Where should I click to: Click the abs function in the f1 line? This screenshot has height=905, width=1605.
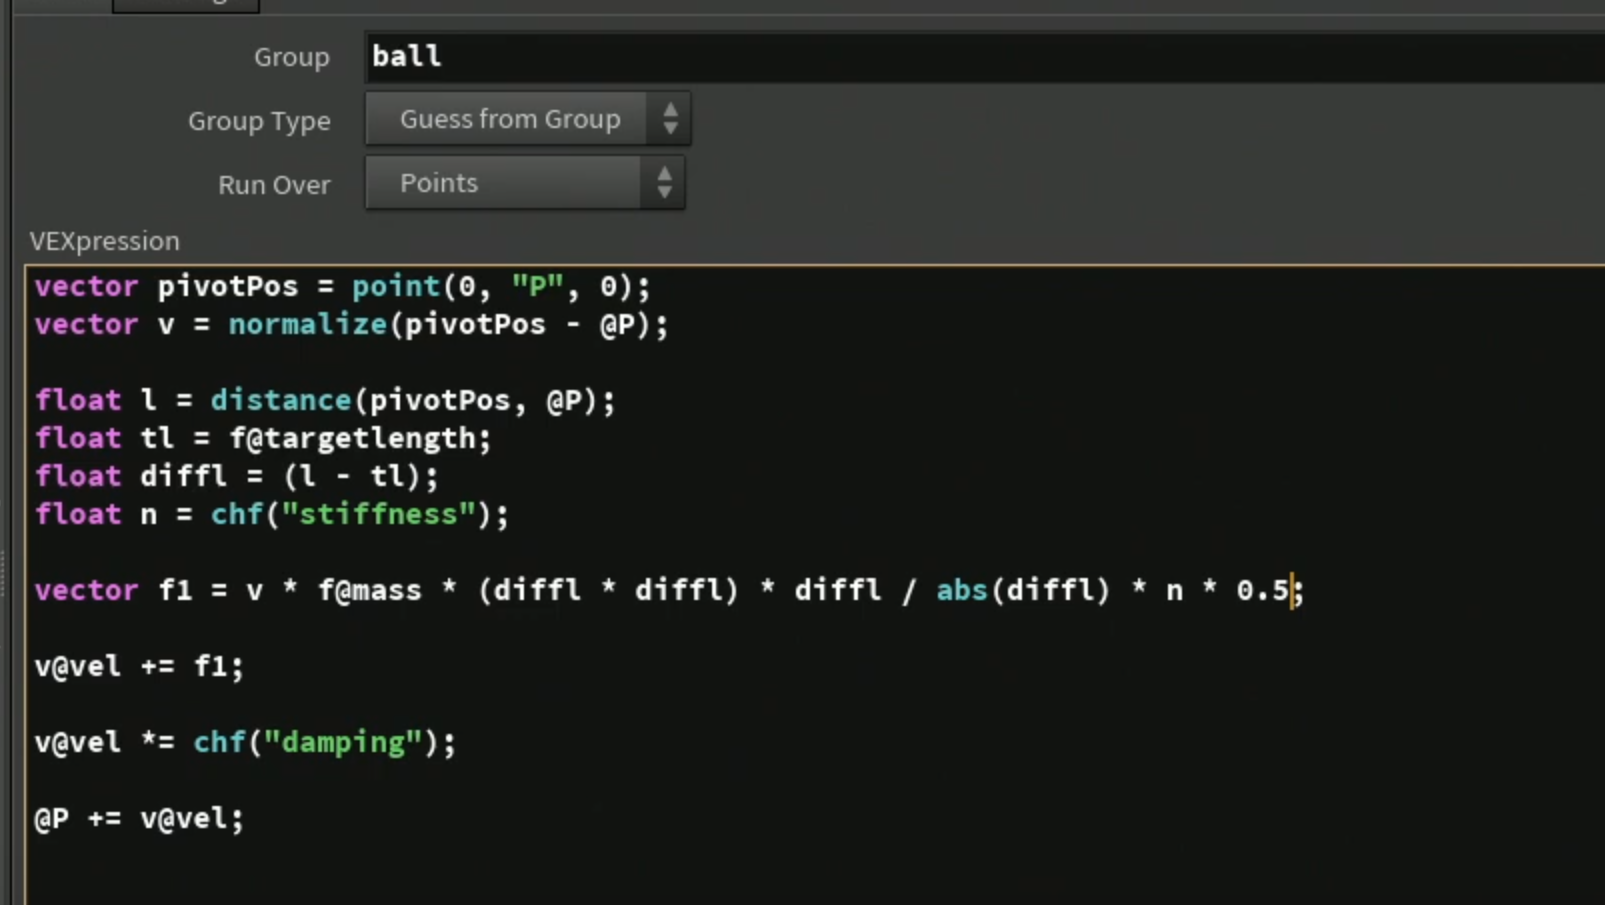(962, 591)
